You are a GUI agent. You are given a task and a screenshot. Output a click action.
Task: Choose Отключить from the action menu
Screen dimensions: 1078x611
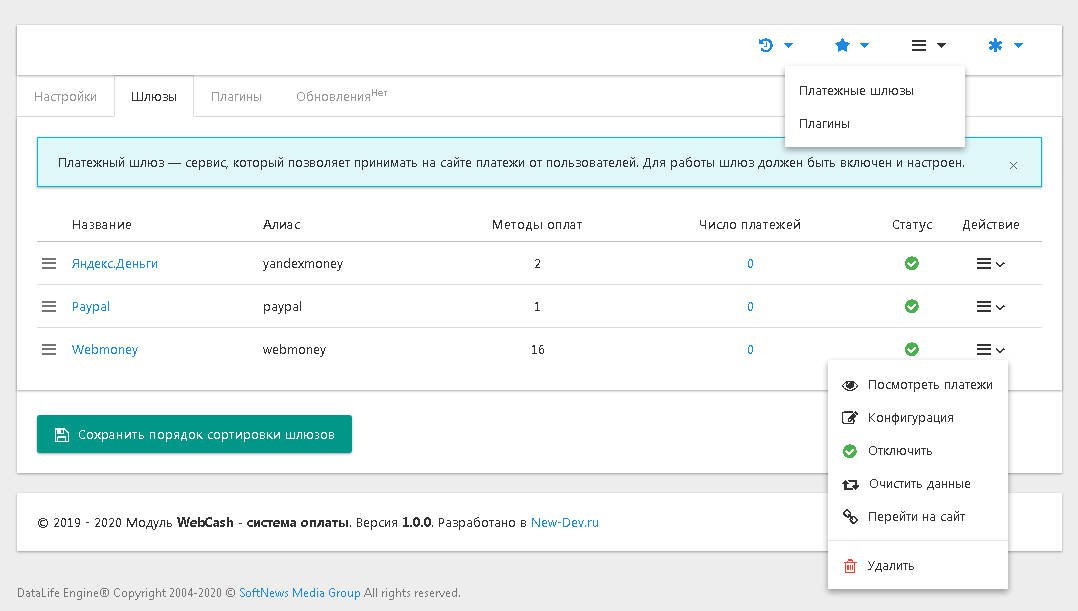click(918, 451)
